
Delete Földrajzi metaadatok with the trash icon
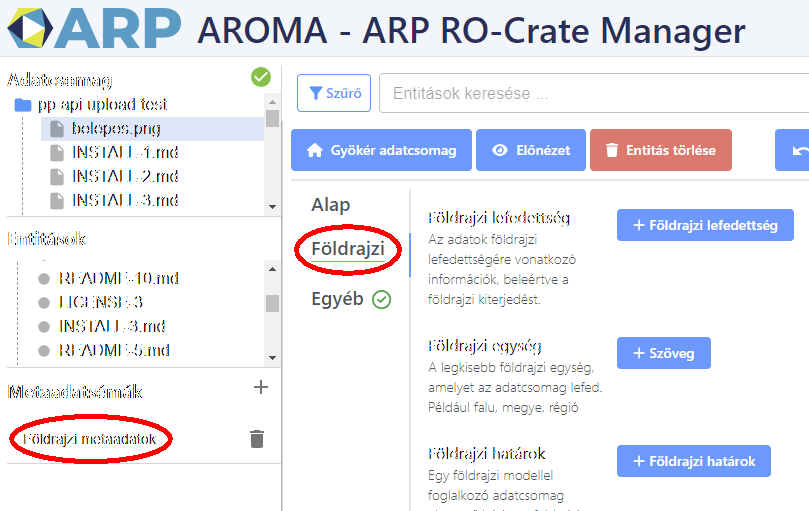coord(257,439)
